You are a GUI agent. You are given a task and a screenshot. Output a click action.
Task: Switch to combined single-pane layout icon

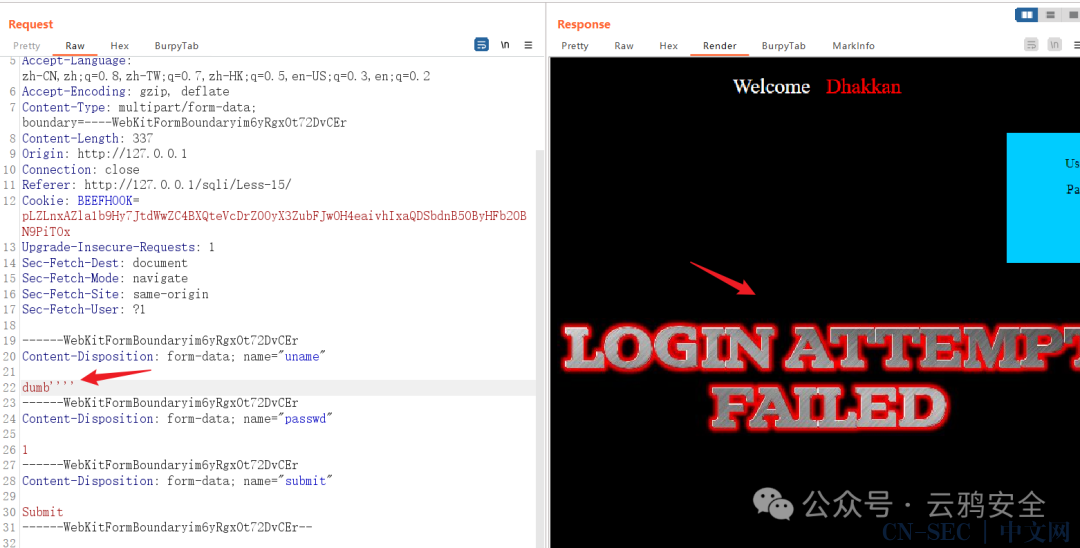point(1072,14)
